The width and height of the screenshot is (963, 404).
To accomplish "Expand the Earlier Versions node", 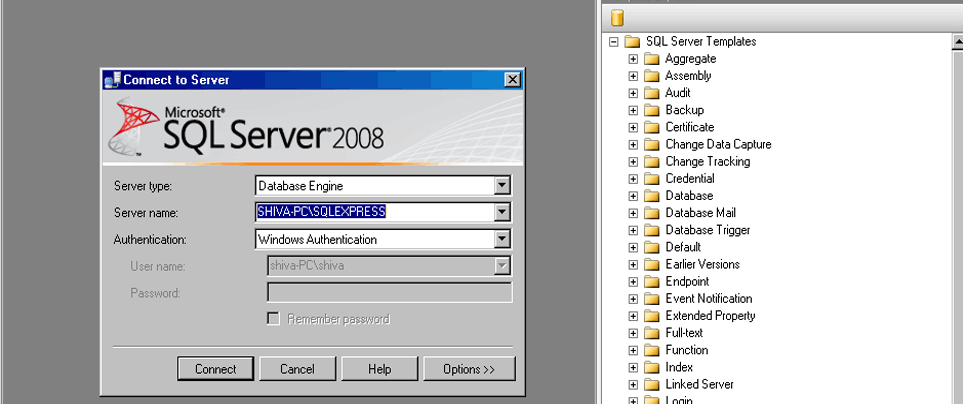I will [633, 265].
